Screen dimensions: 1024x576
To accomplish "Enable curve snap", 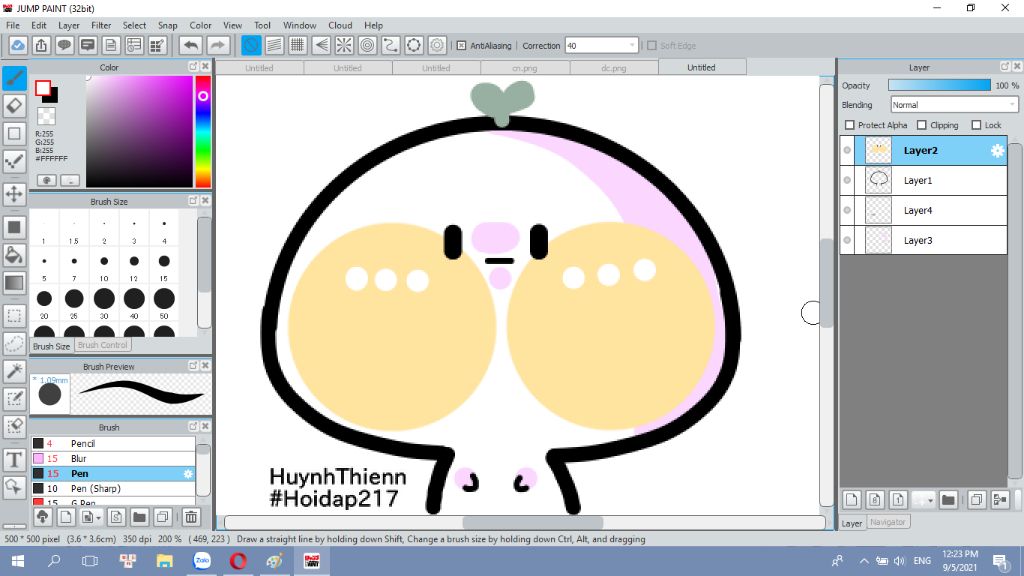I will pyautogui.click(x=391, y=46).
